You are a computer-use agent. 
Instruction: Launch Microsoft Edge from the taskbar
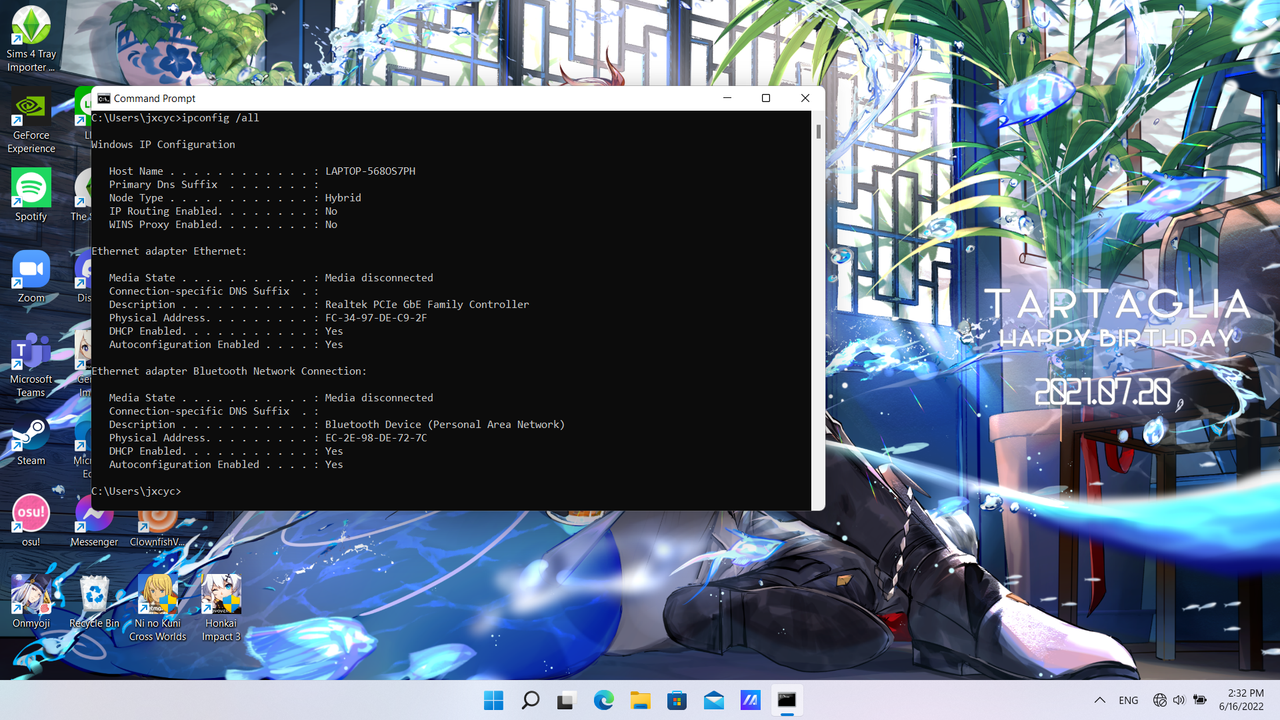(603, 702)
